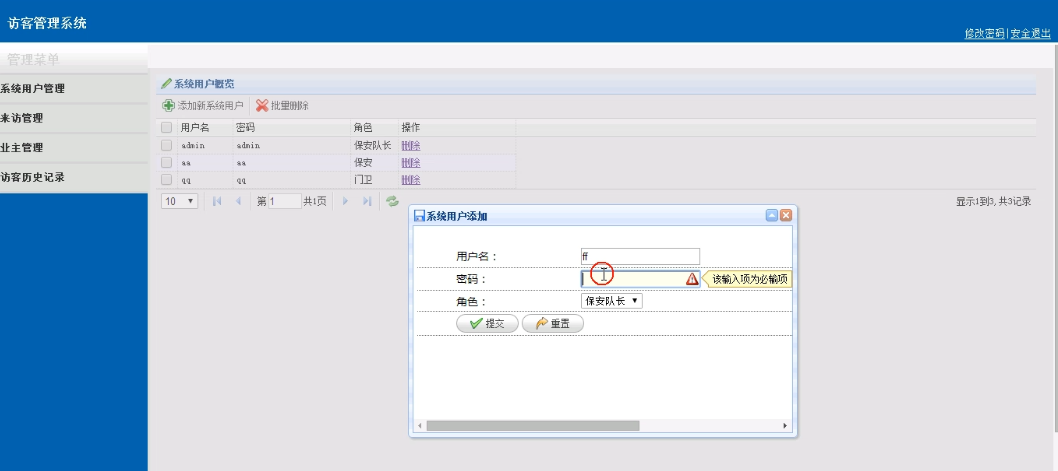
Task: Click the save disk icon in dialog title
Action: click(419, 216)
